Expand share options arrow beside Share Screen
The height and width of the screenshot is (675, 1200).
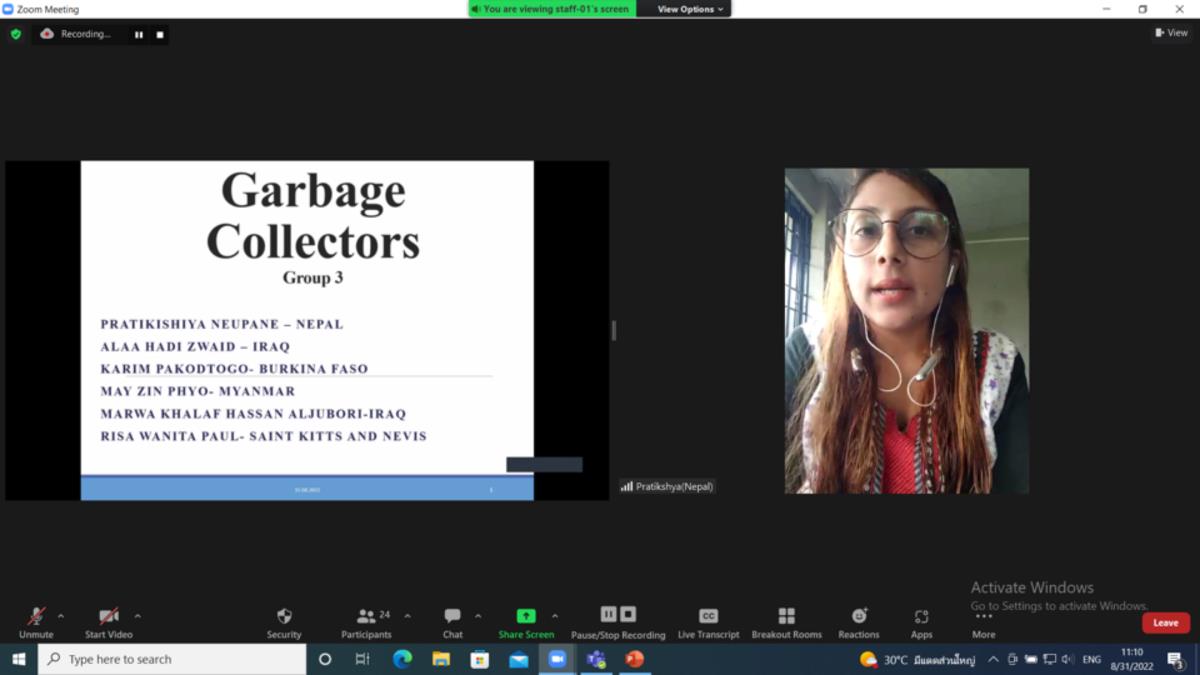(x=555, y=616)
